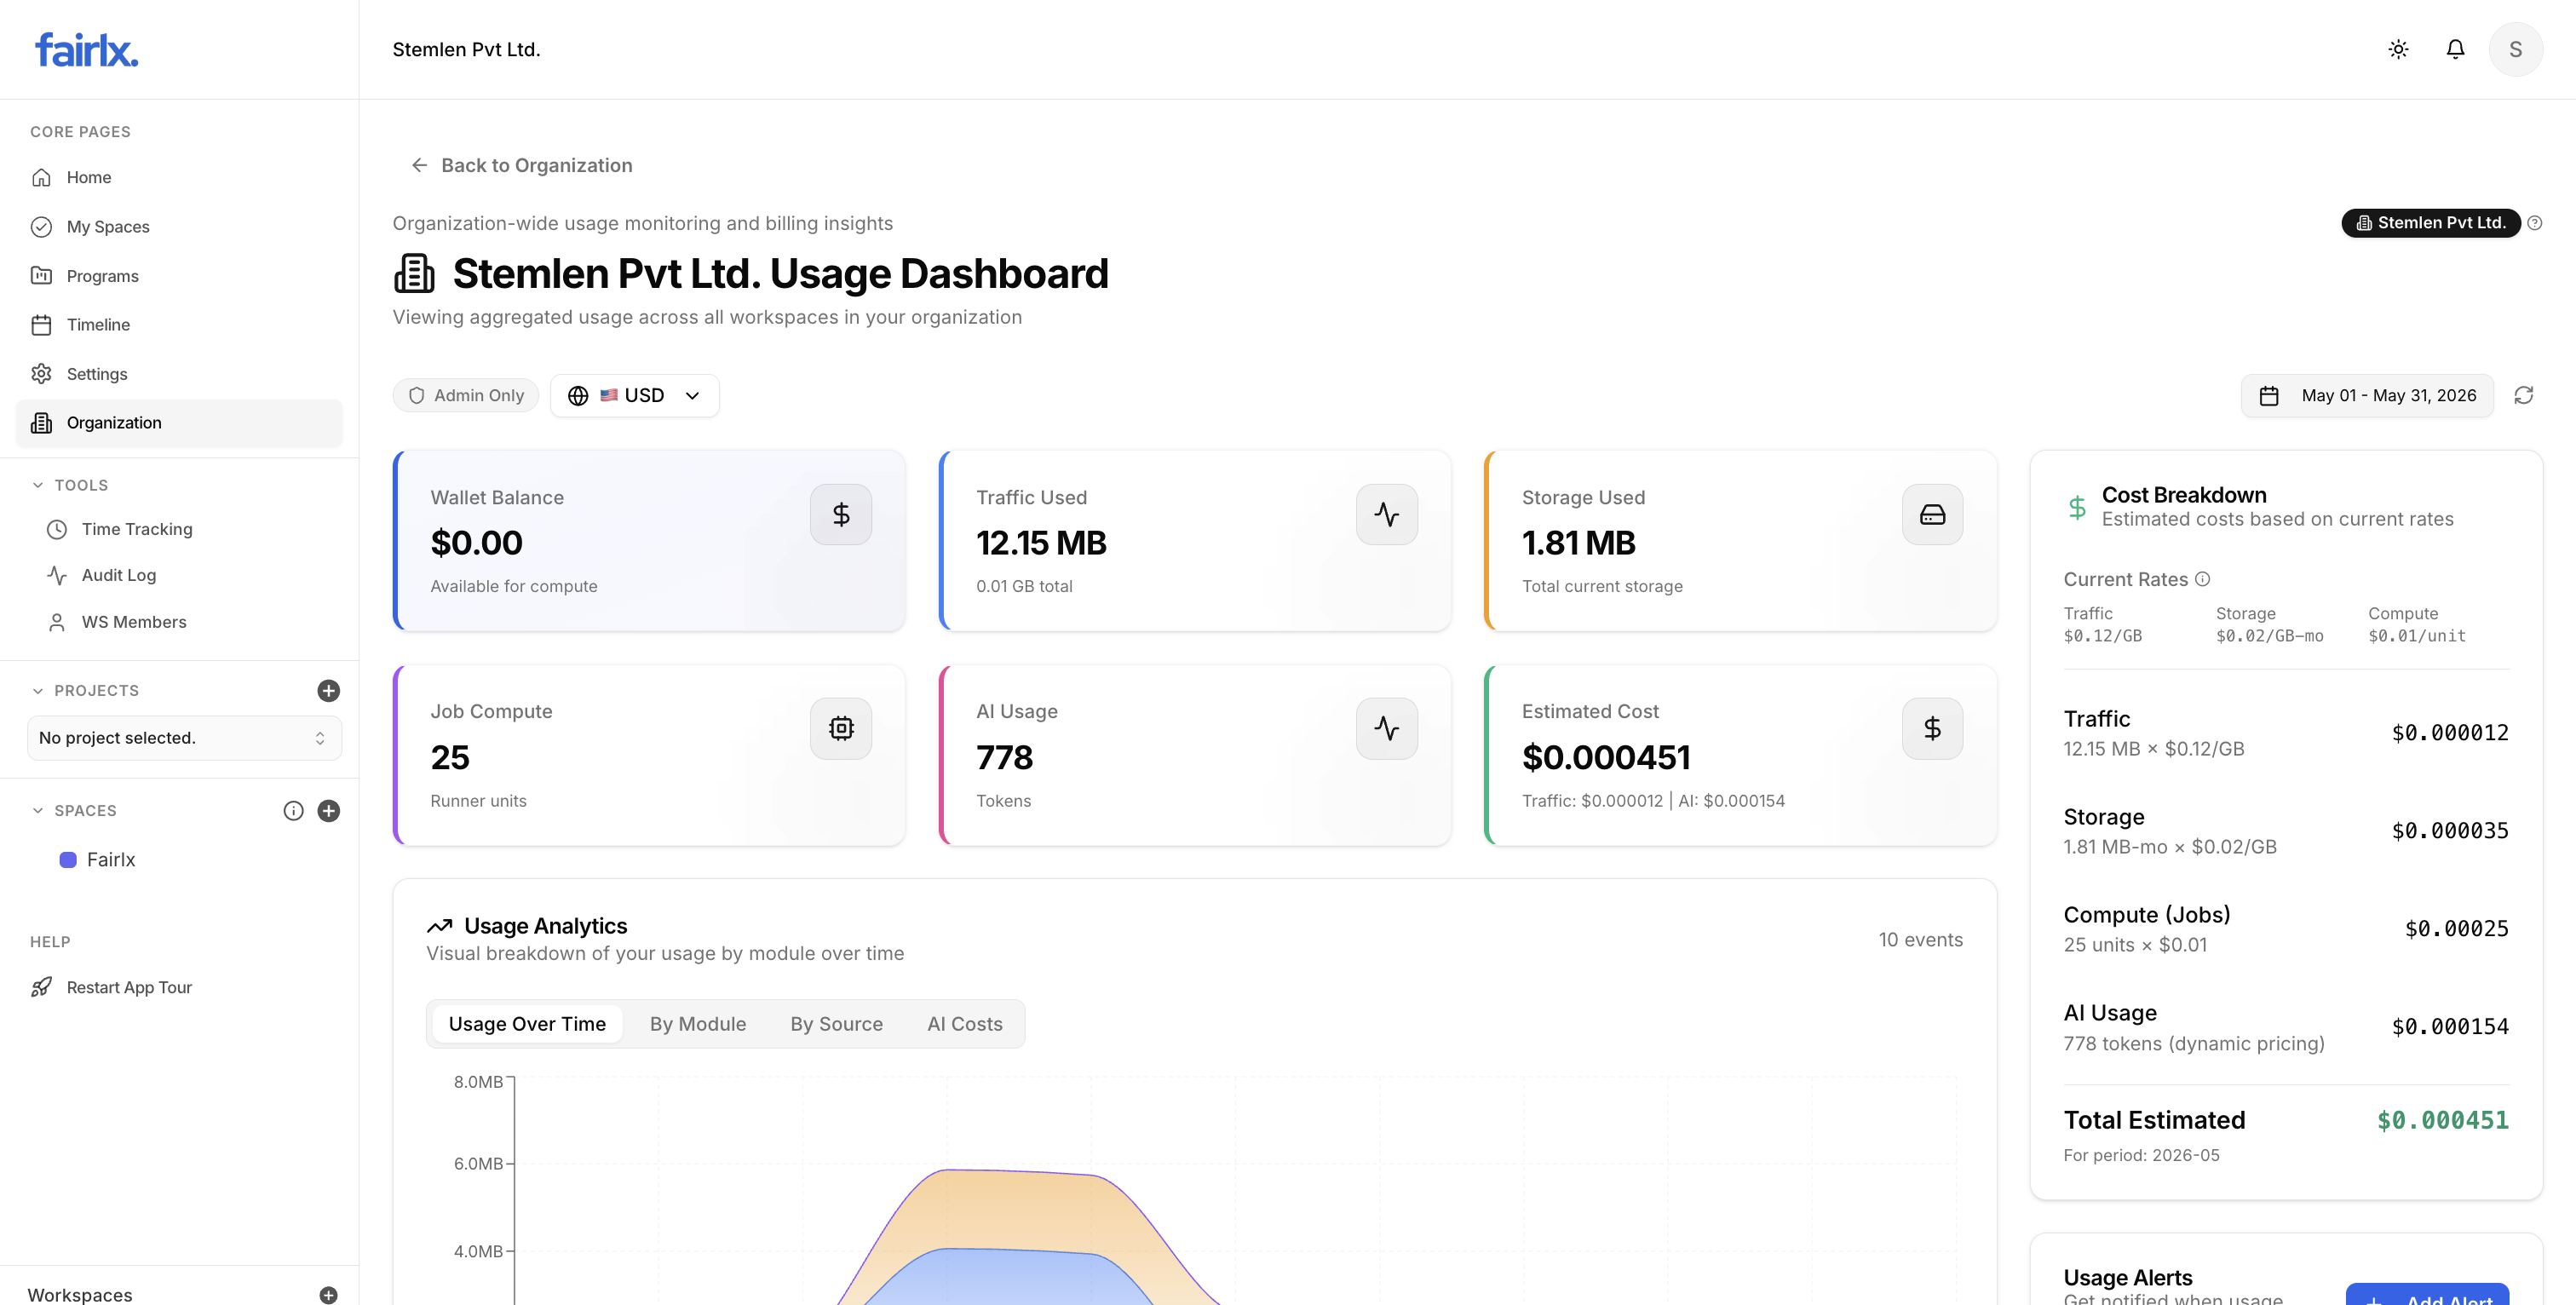The width and height of the screenshot is (2576, 1305).
Task: Click the Usage Analytics trend icon
Action: 440,926
